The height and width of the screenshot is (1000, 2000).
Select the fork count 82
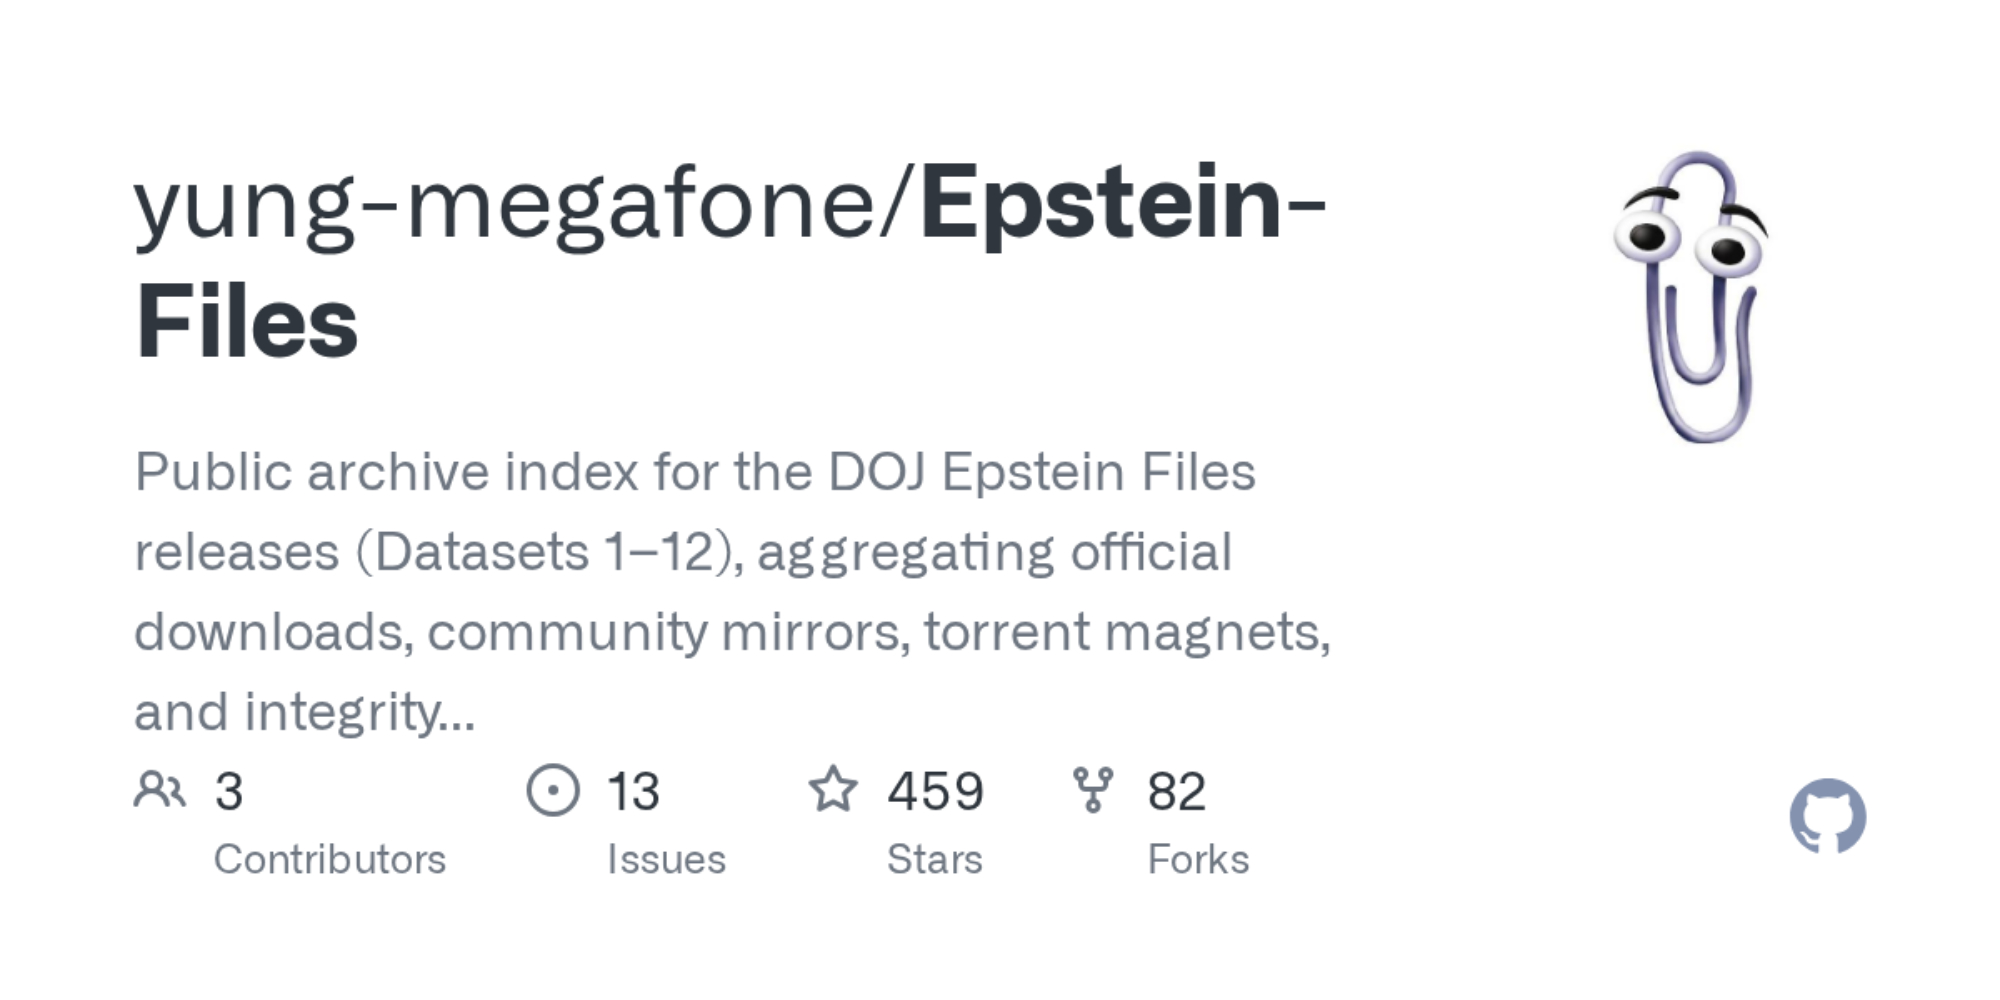click(1177, 792)
